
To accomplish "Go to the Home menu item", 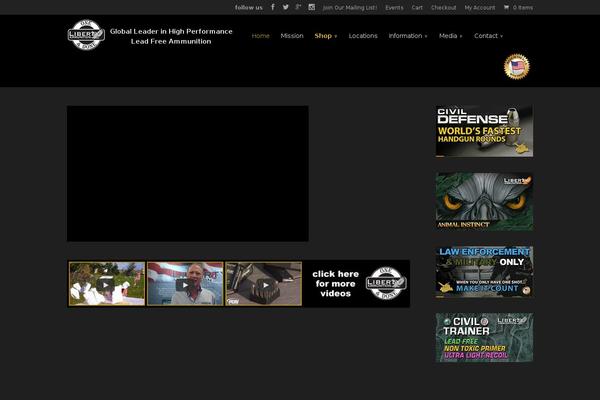I will click(x=261, y=36).
